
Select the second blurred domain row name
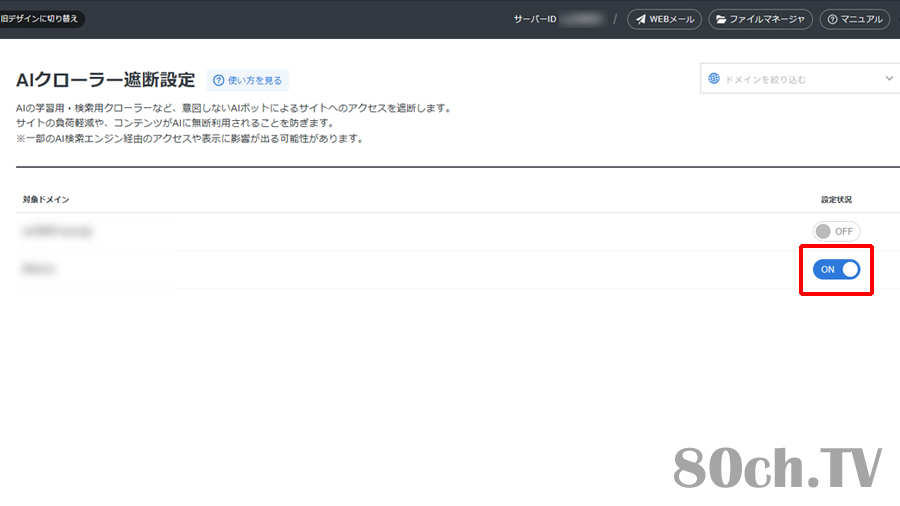(38, 268)
